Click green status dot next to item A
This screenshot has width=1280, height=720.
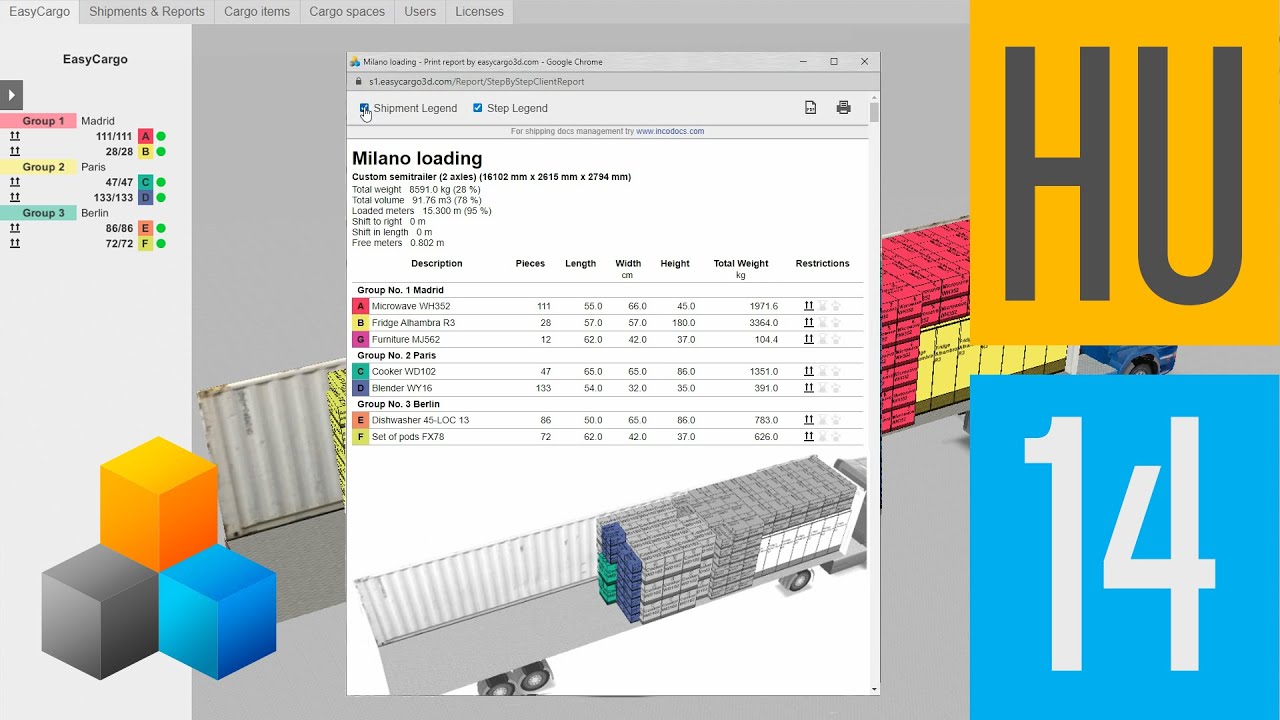tap(161, 136)
